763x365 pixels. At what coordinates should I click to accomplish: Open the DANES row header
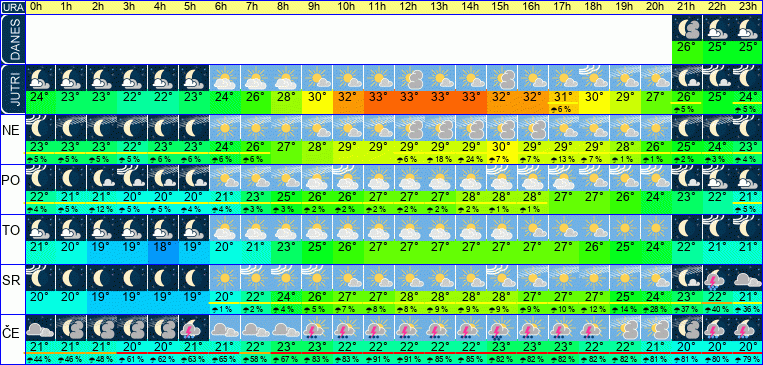tap(12, 39)
